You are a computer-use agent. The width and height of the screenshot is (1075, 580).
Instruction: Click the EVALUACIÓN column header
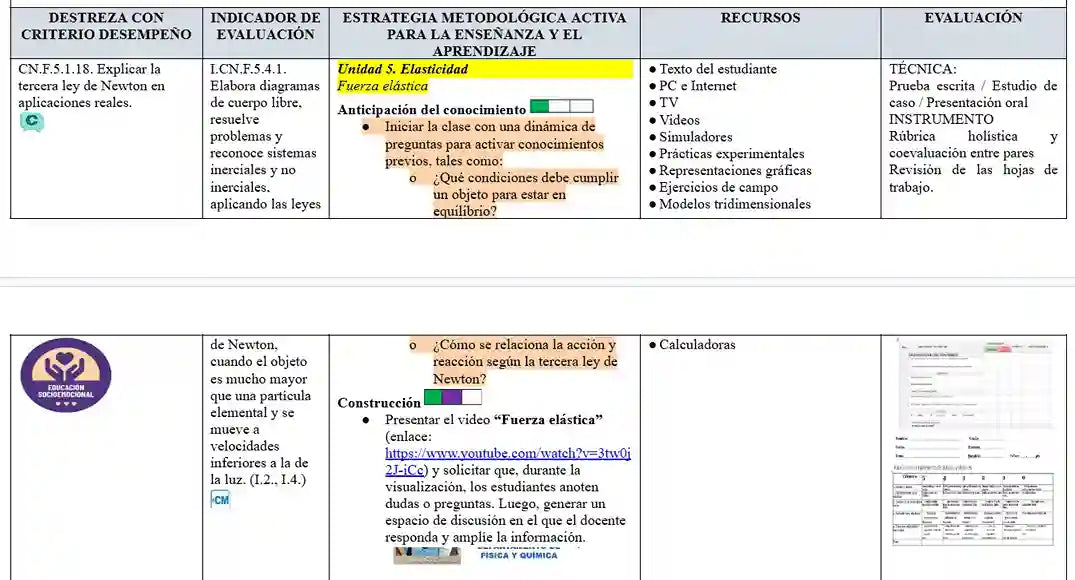[972, 18]
